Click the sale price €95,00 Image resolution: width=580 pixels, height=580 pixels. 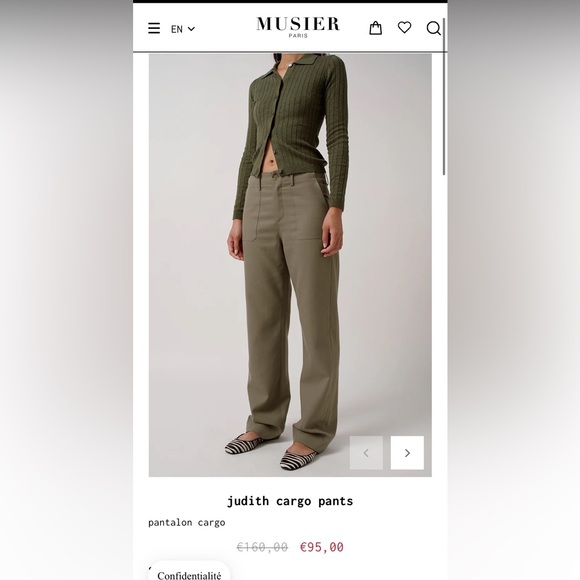tap(322, 547)
